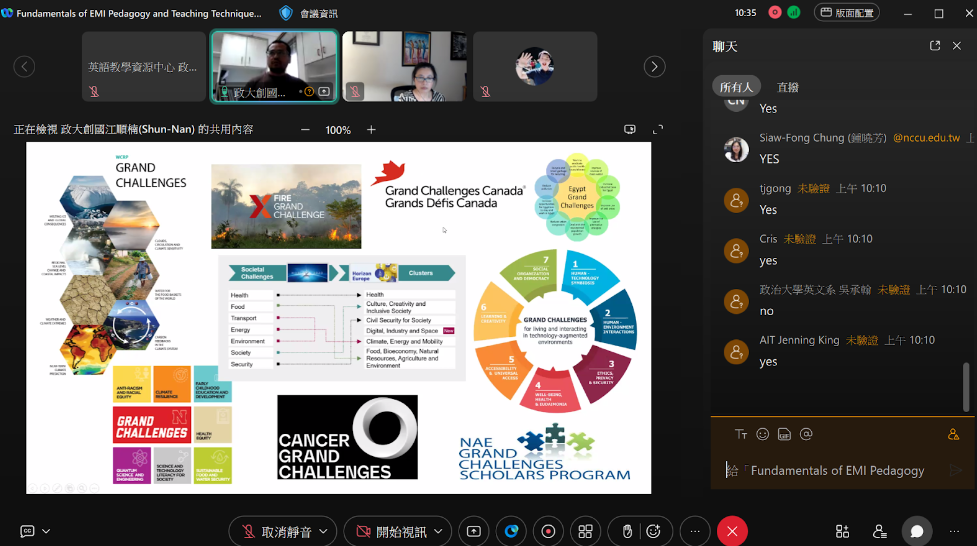Screen dimensions: 977x546
Task: Select the Everyone (所有人) chat tab
Action: (736, 87)
